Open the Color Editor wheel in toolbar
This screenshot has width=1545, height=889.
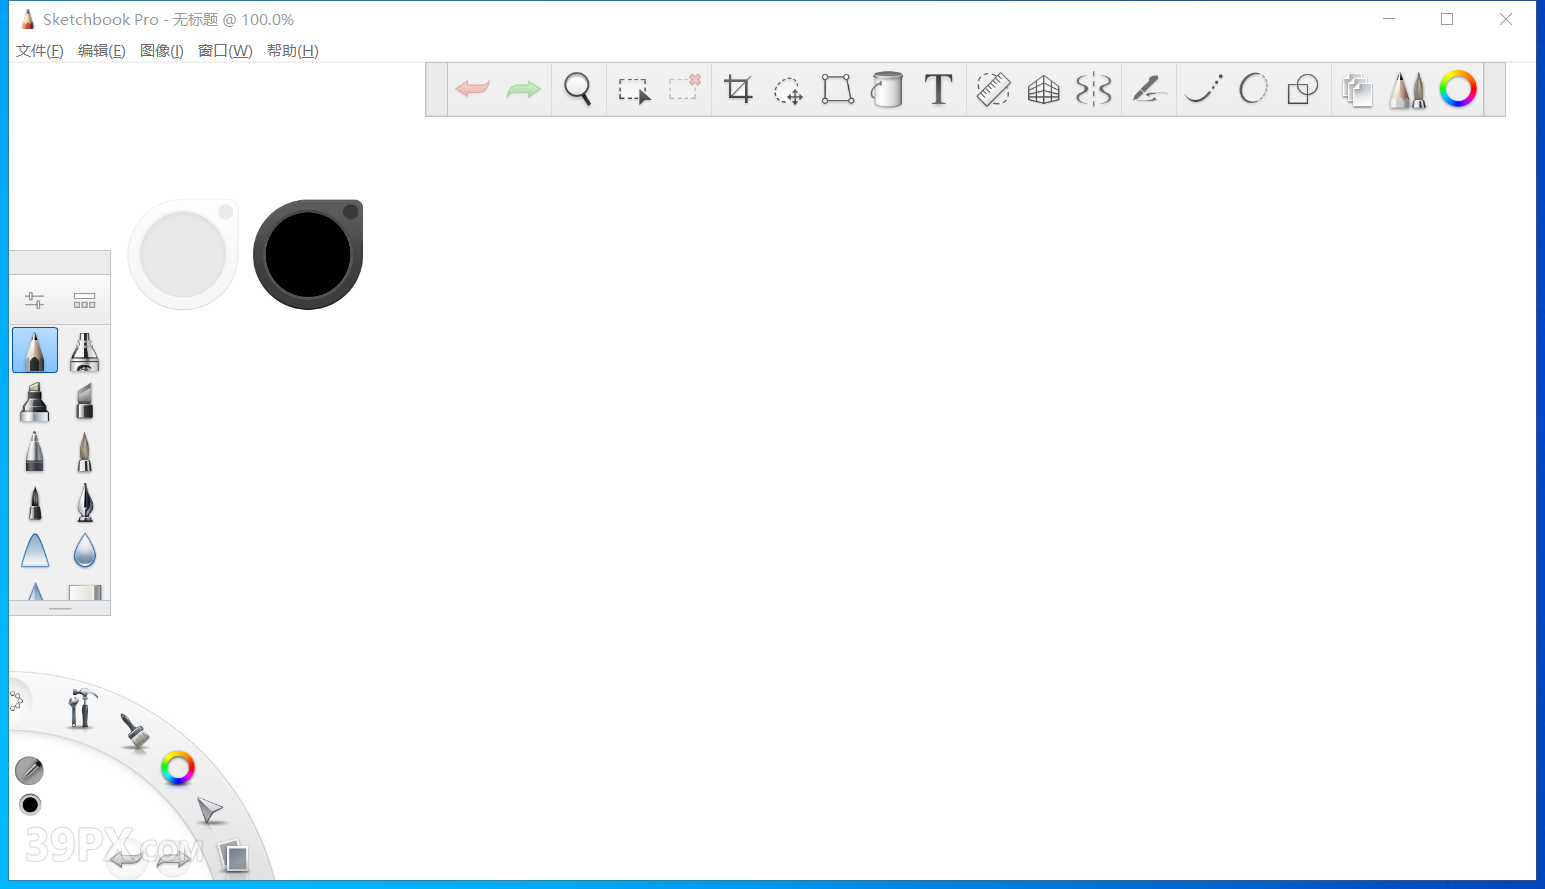[x=1458, y=89]
